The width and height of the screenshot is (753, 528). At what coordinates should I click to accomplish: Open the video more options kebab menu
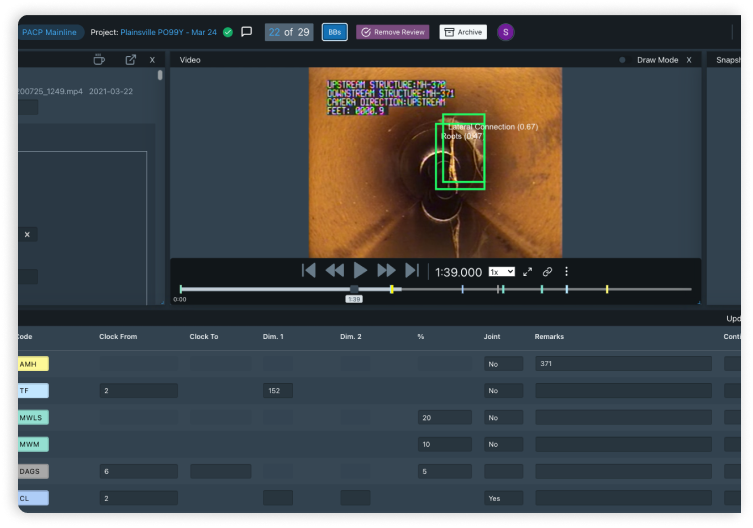click(566, 271)
